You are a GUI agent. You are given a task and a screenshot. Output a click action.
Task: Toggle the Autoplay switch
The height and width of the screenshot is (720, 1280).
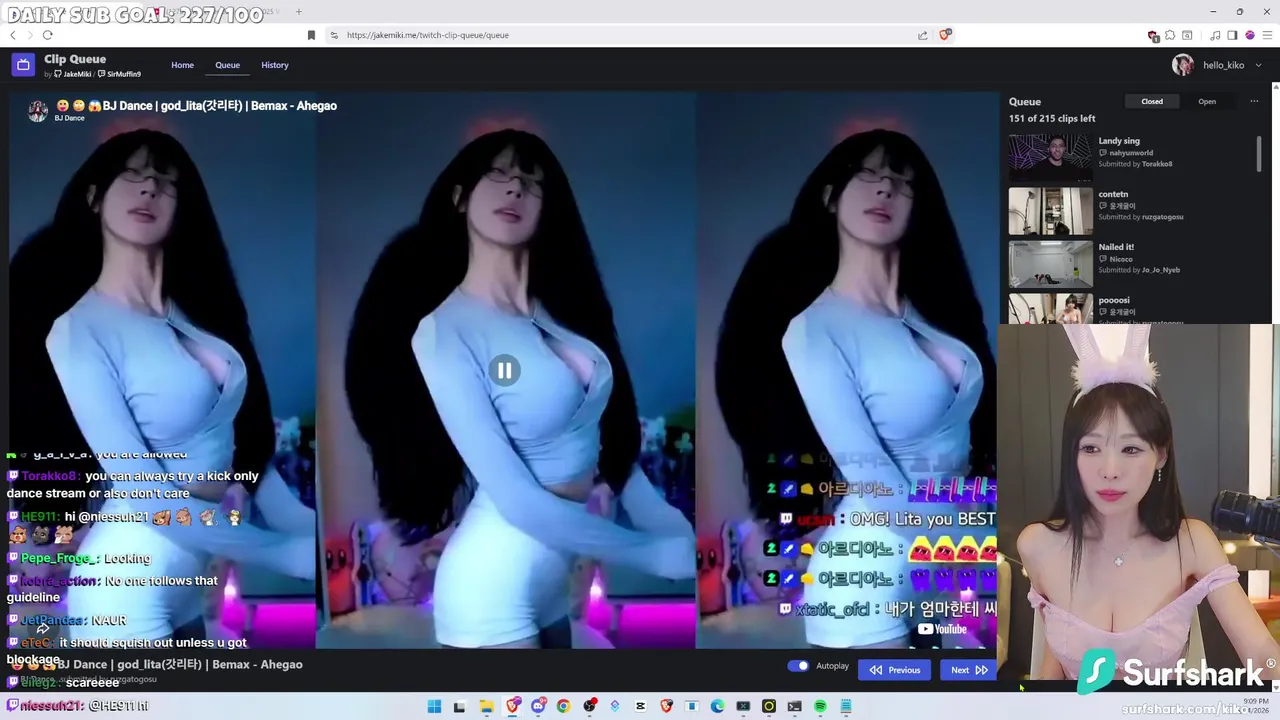point(798,666)
